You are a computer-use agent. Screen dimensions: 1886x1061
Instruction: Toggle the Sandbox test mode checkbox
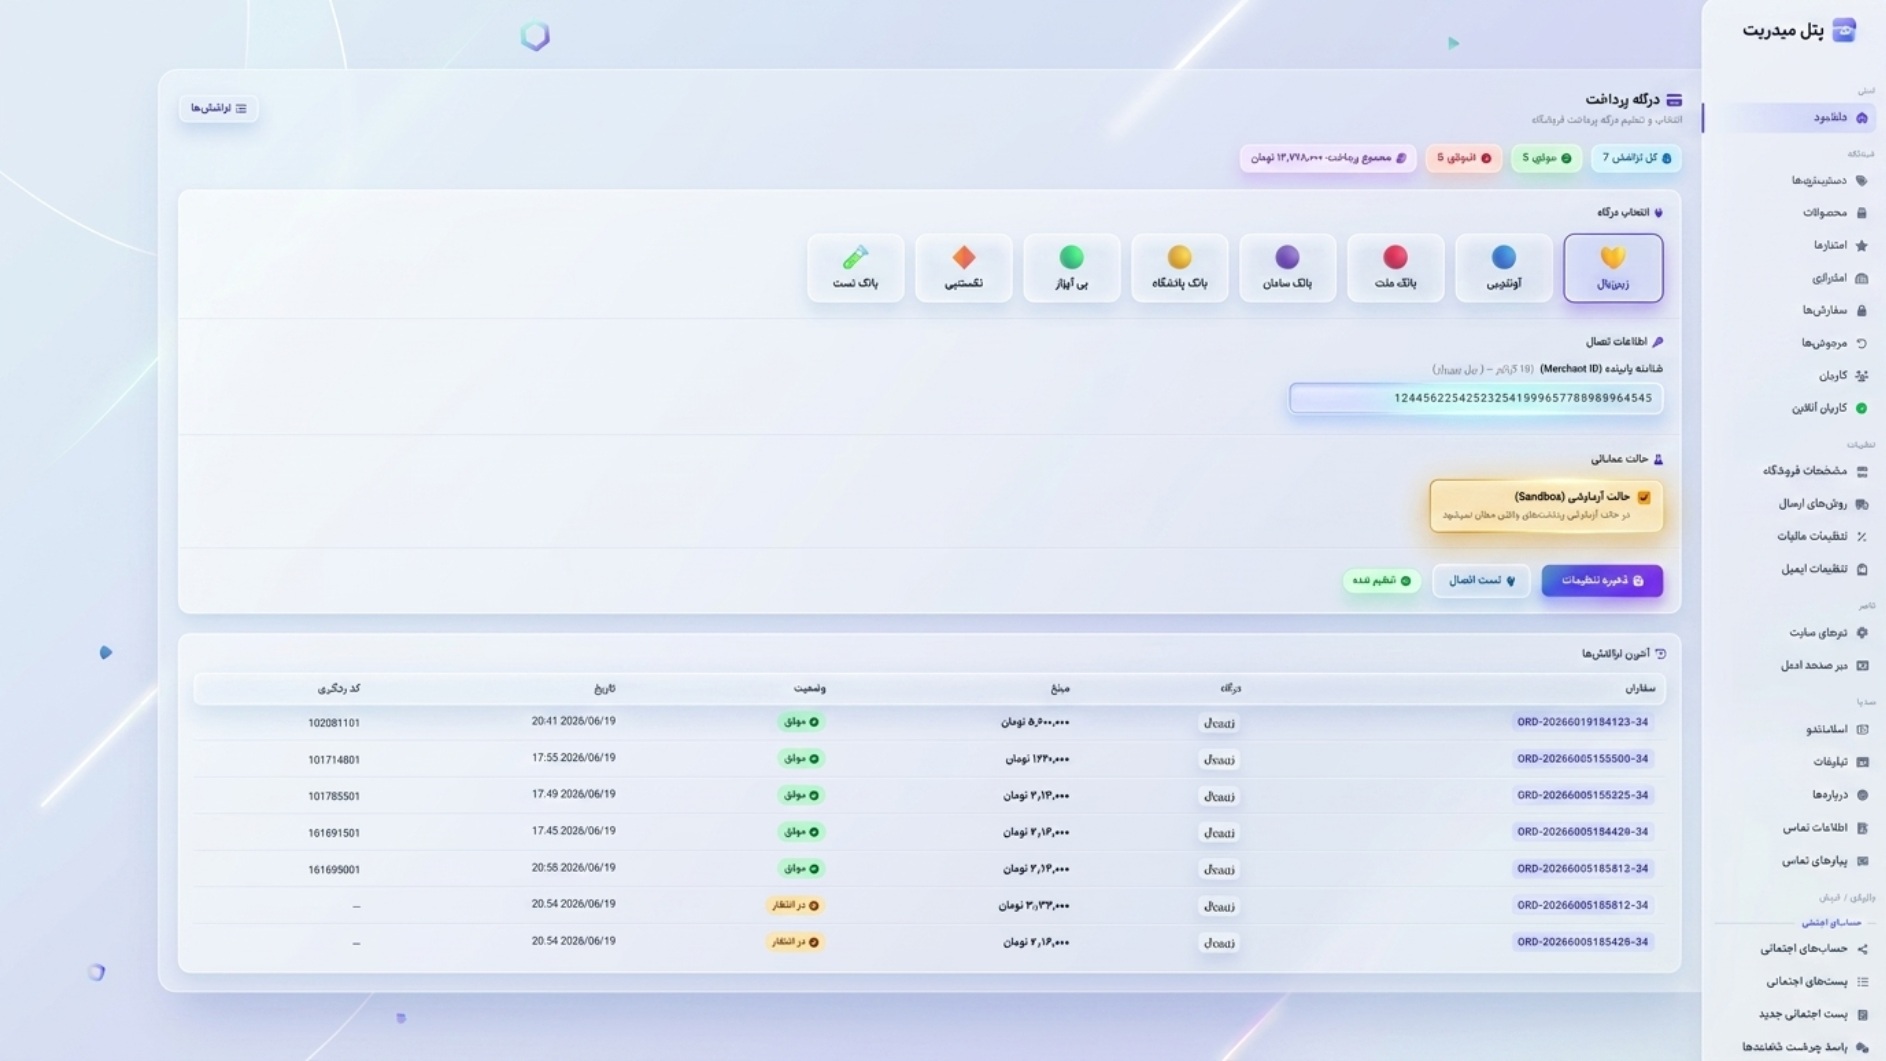1643,497
